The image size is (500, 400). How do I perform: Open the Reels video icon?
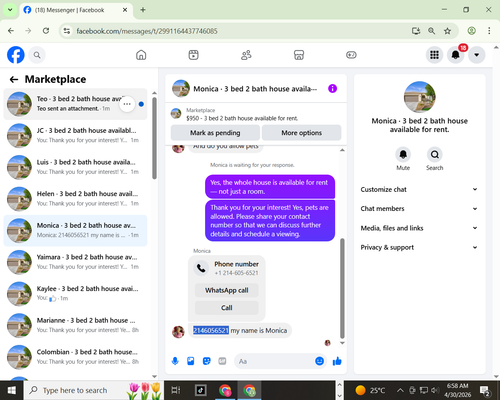click(x=193, y=55)
